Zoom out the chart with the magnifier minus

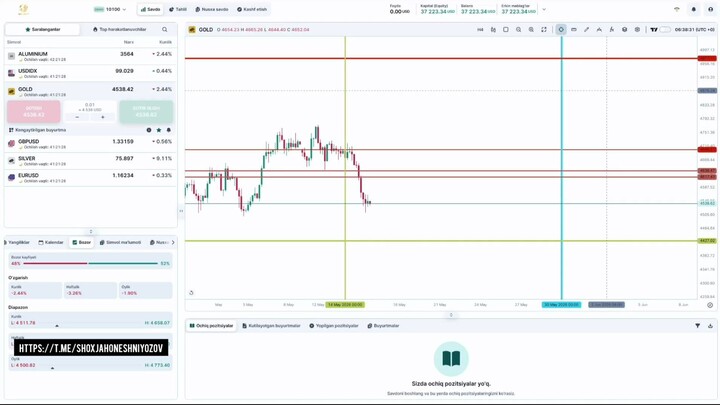[x=518, y=29]
